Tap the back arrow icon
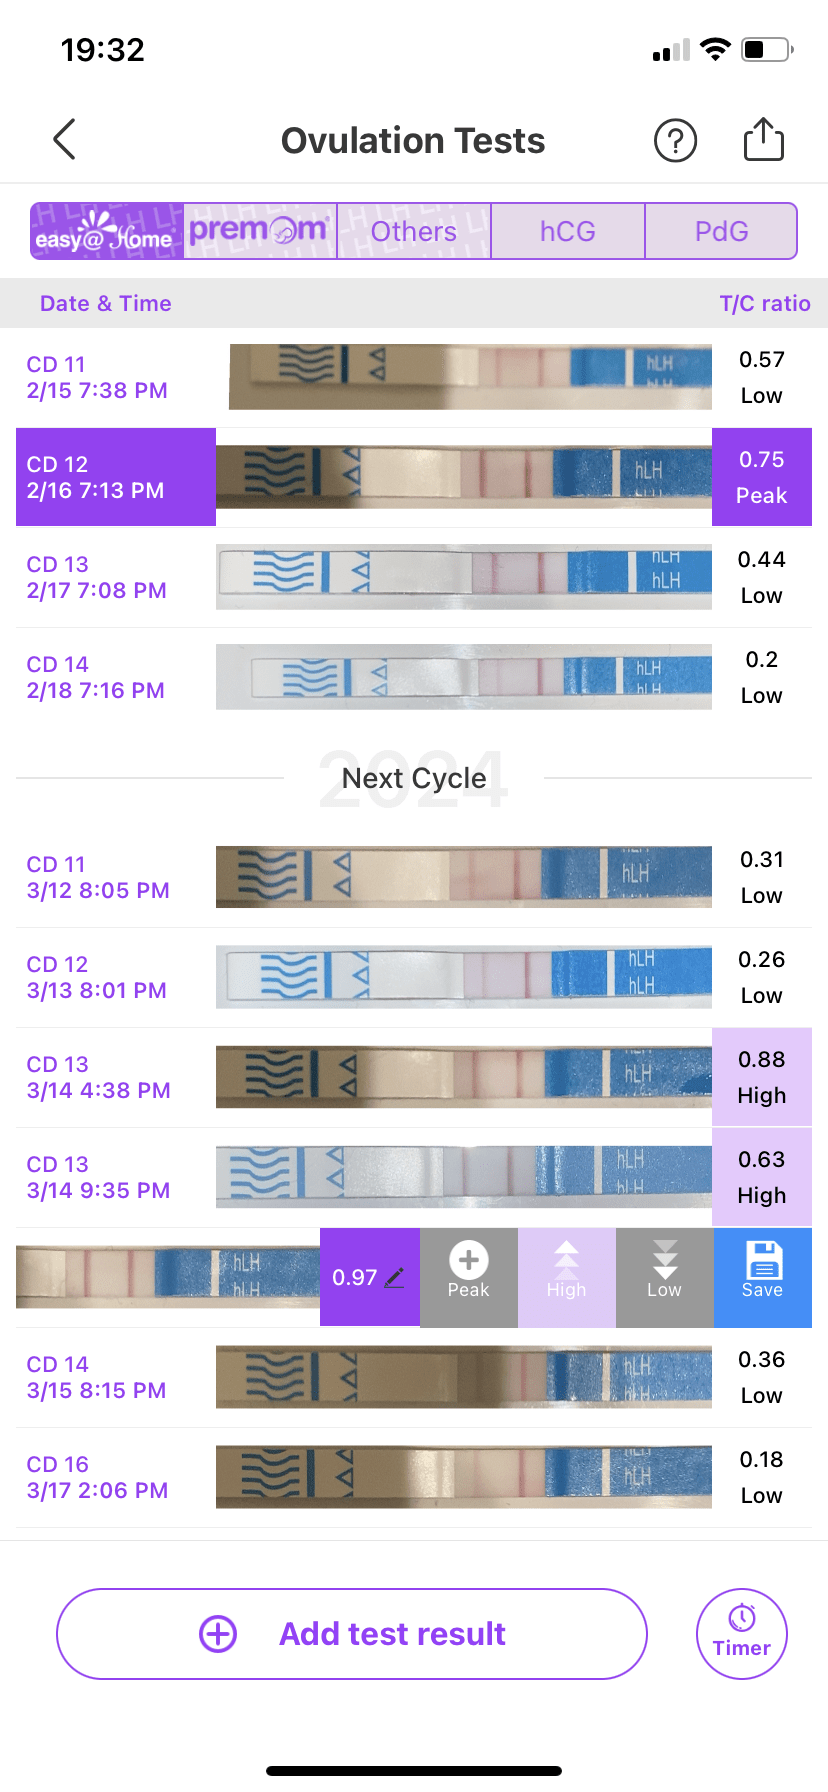Screen dimensions: 828x1792 point(64,140)
